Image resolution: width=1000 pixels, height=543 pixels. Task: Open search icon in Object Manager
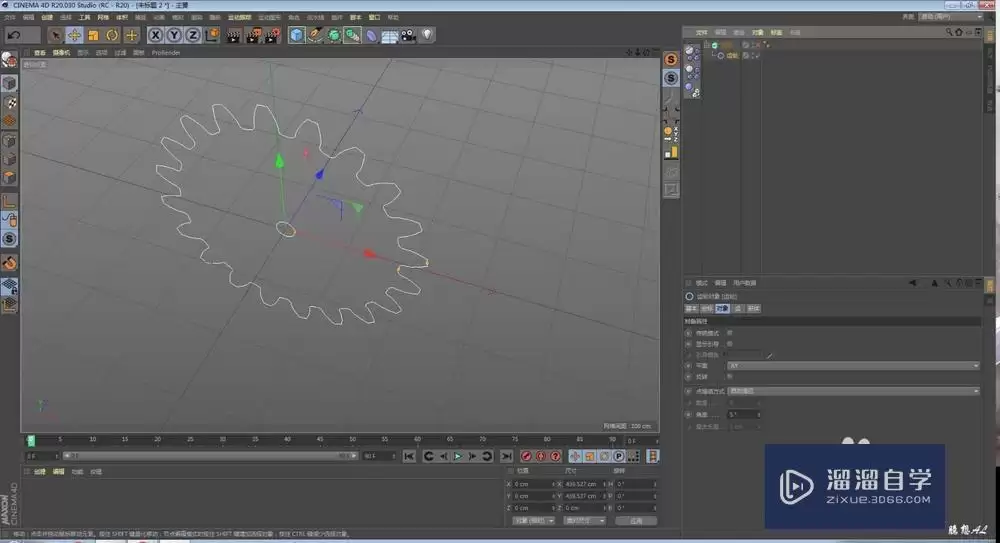(x=948, y=32)
